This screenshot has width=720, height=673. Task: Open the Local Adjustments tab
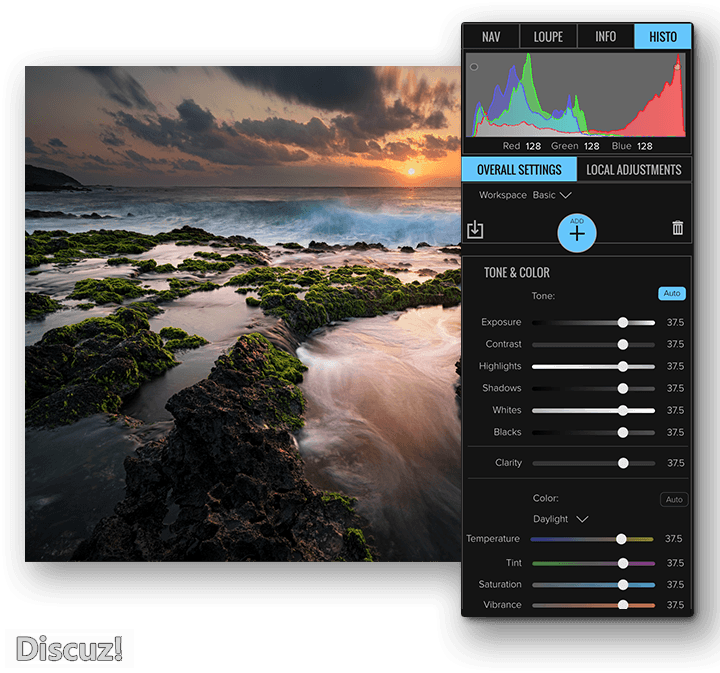[x=634, y=169]
